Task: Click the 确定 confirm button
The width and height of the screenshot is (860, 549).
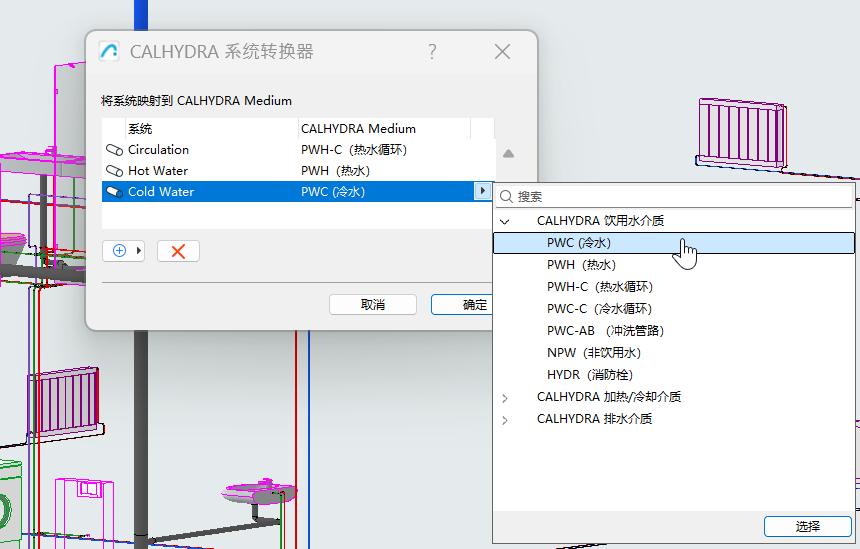Action: click(462, 304)
